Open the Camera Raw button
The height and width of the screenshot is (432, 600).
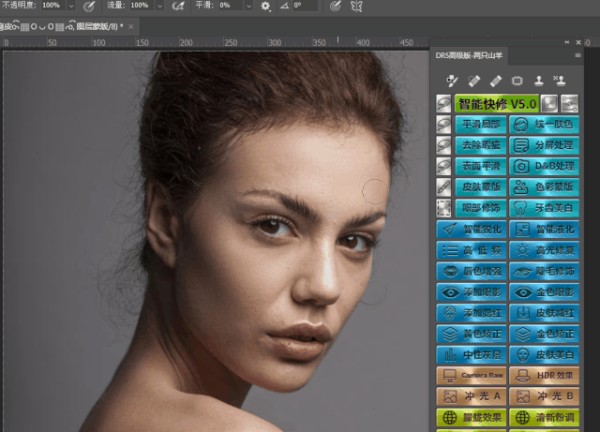[x=471, y=376]
